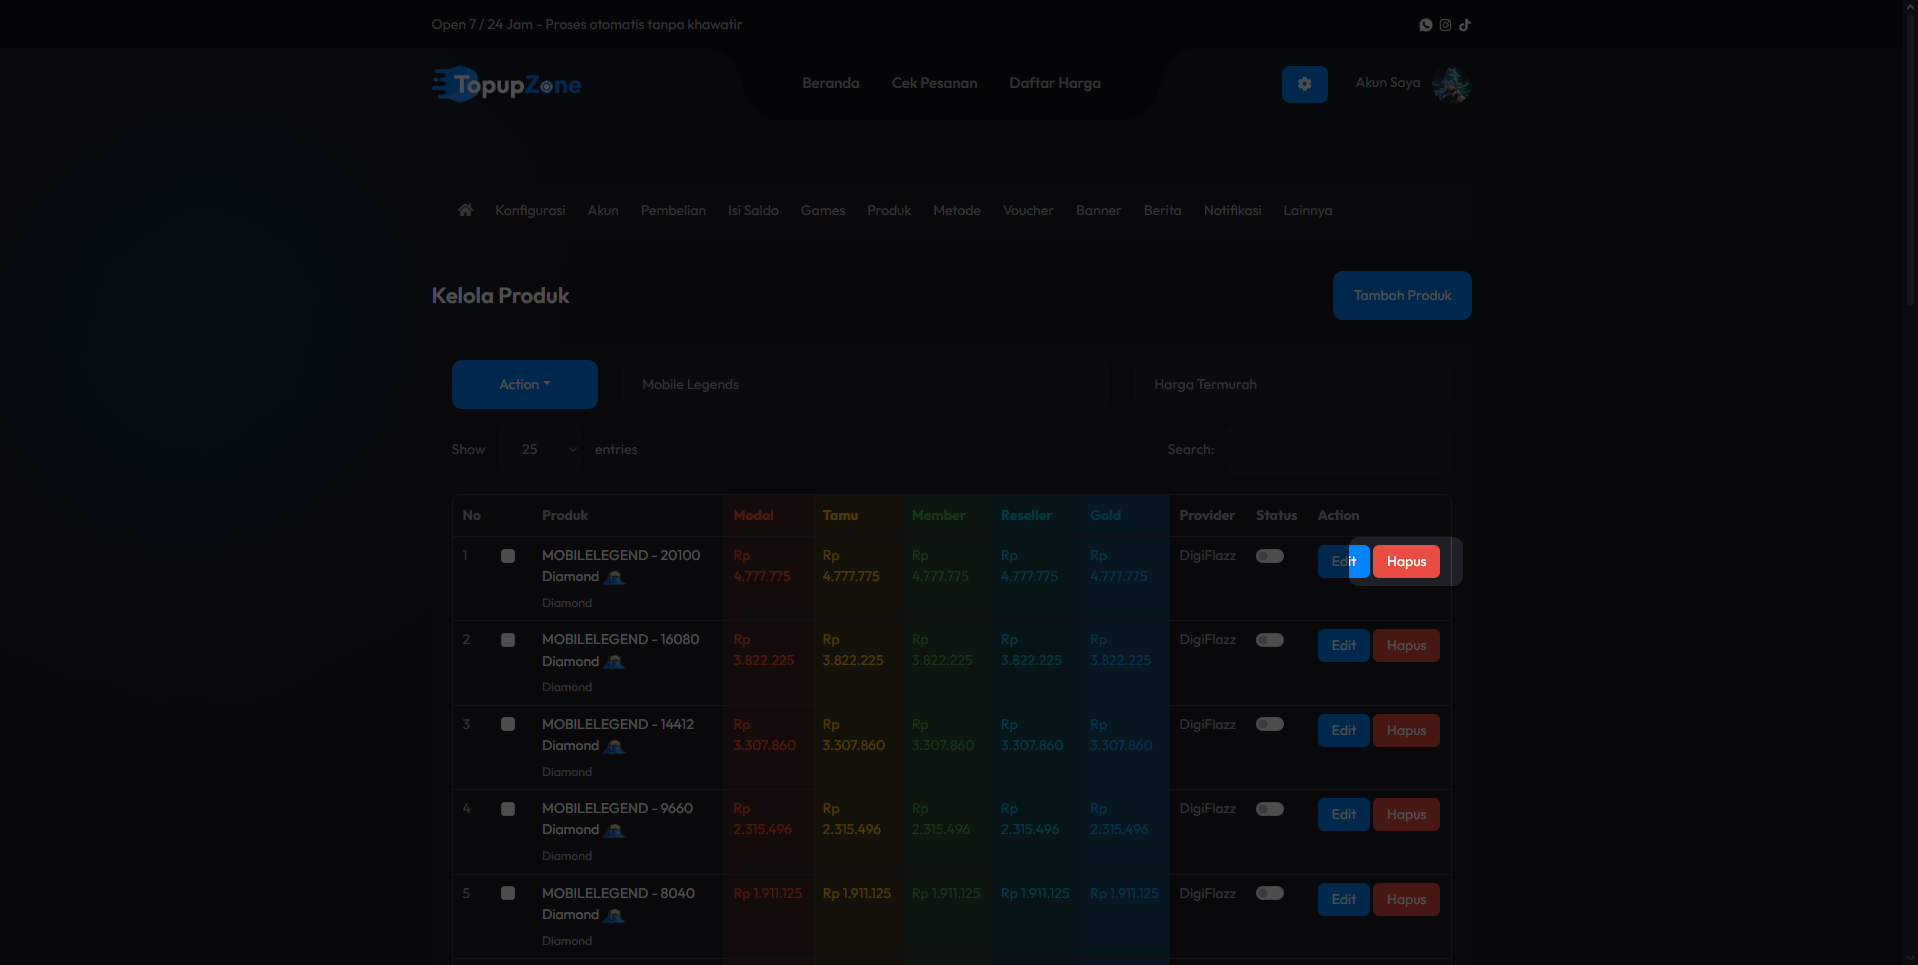Go to the admin home icon

pyautogui.click(x=465, y=210)
